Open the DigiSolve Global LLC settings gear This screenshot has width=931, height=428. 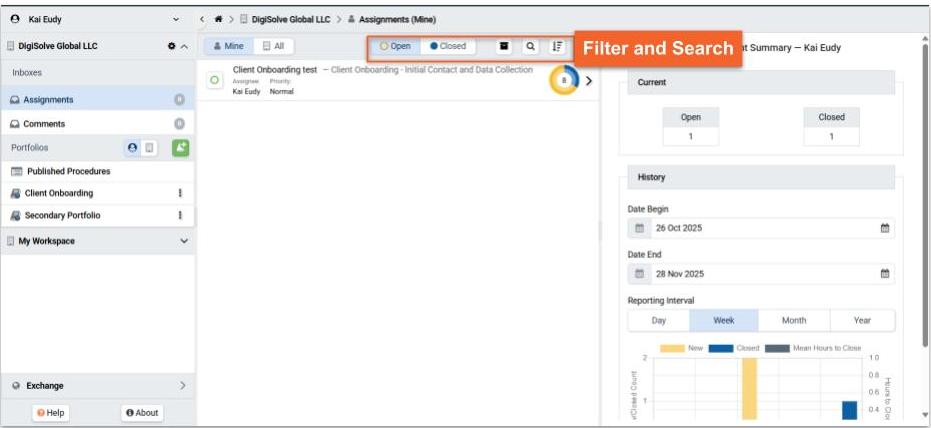coord(171,47)
